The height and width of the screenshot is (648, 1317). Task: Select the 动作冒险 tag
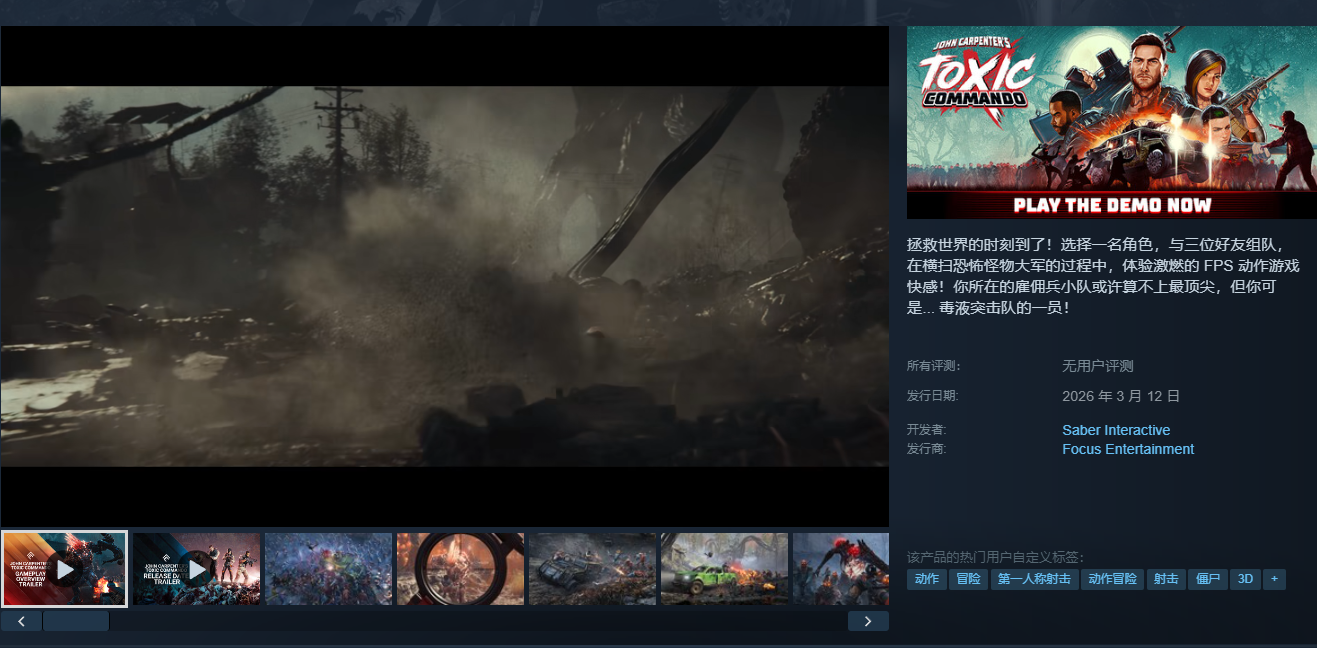click(1112, 579)
